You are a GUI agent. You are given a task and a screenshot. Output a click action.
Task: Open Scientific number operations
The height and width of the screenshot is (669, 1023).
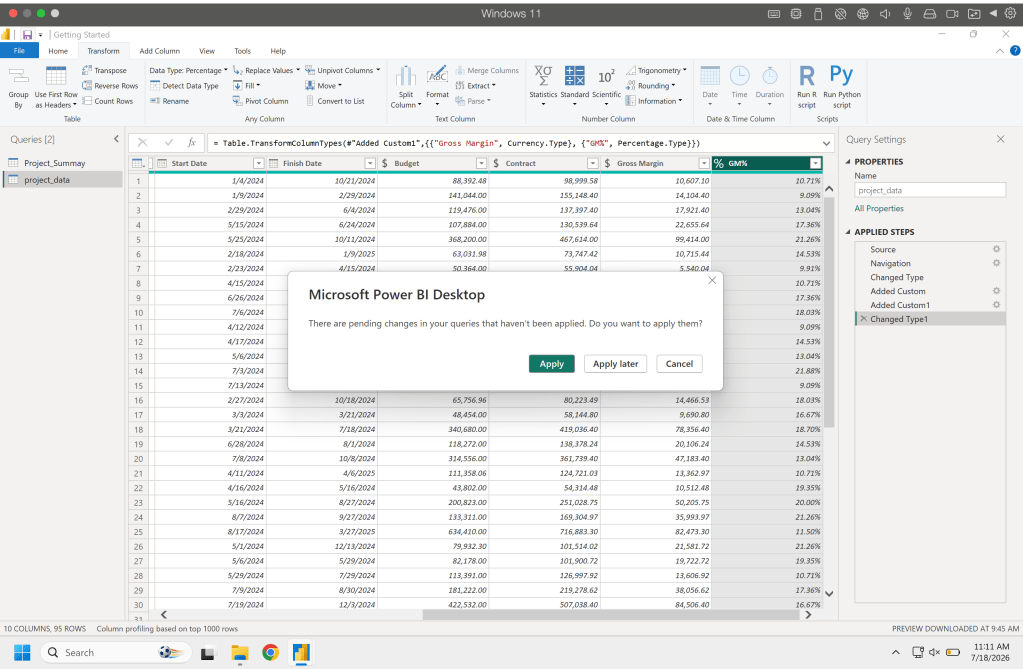(606, 86)
